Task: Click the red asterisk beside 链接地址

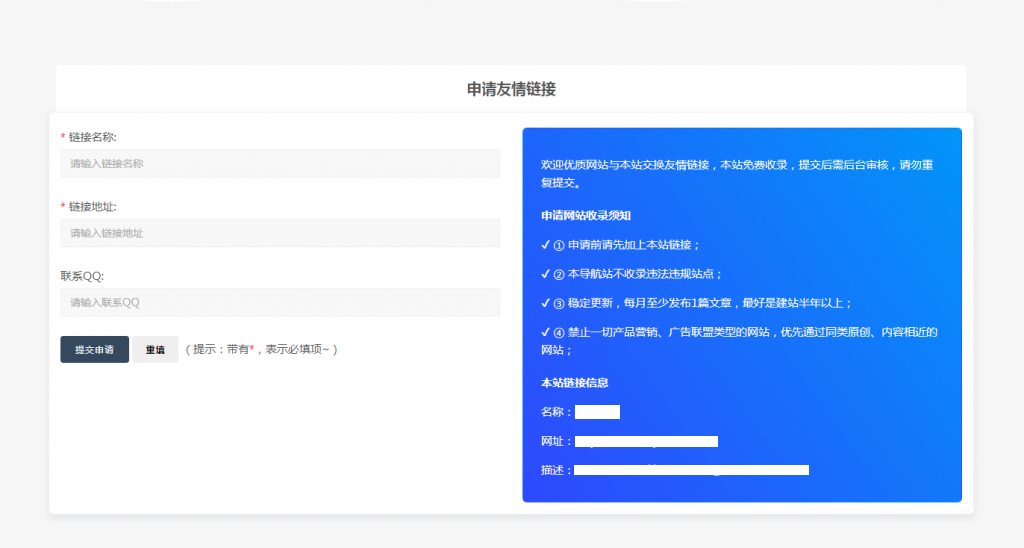Action: point(63,207)
